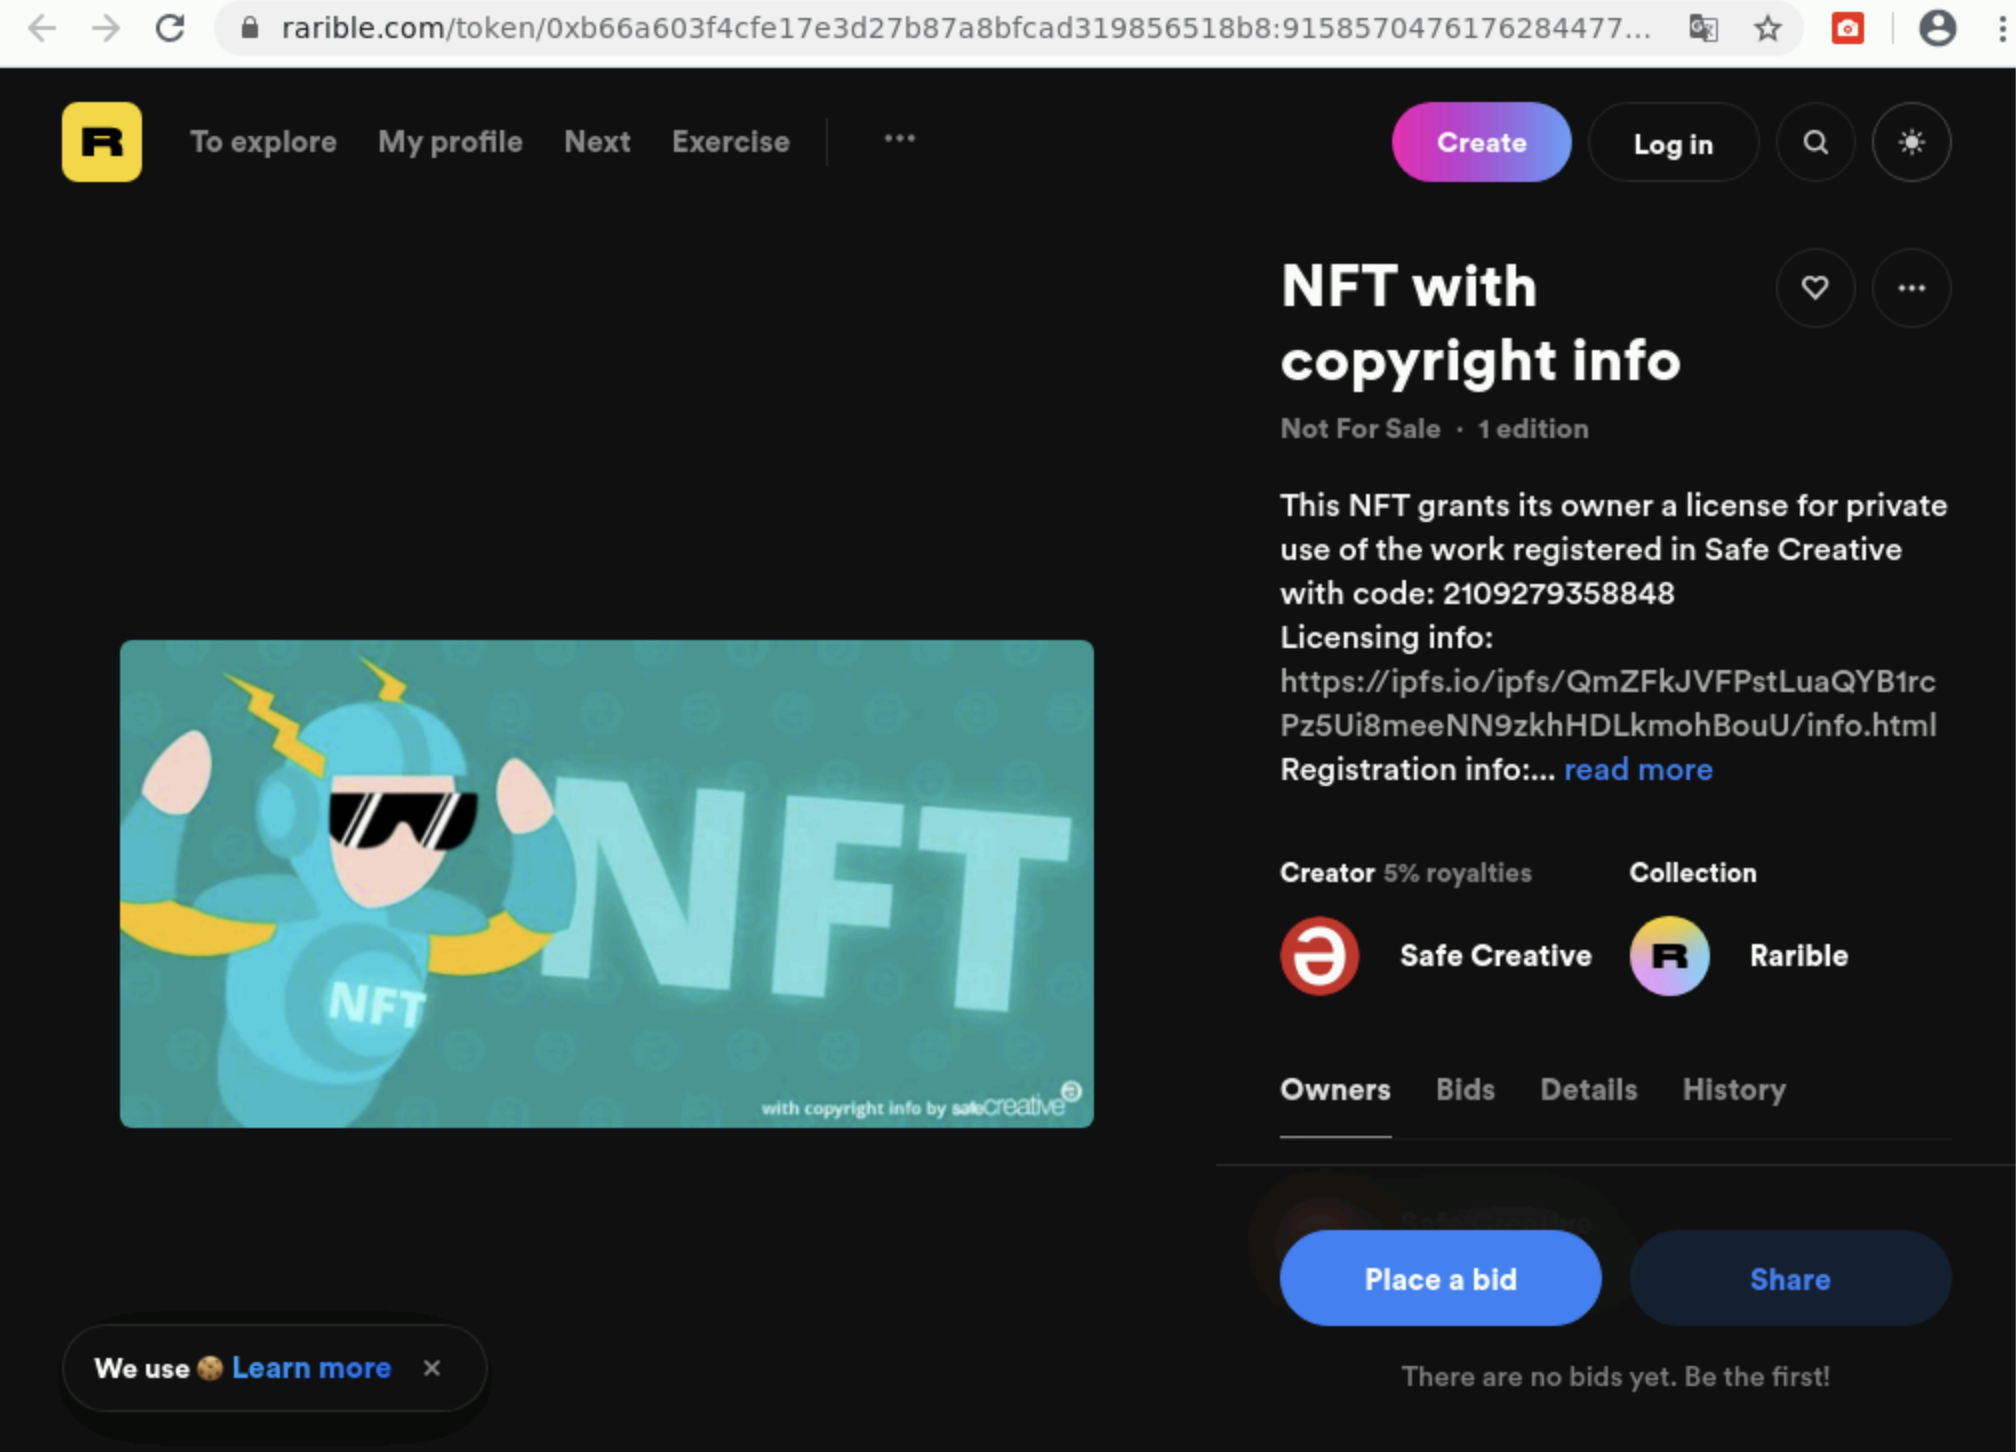This screenshot has width=2016, height=1452.
Task: Expand the navigation overflow ellipsis
Action: pos(898,140)
